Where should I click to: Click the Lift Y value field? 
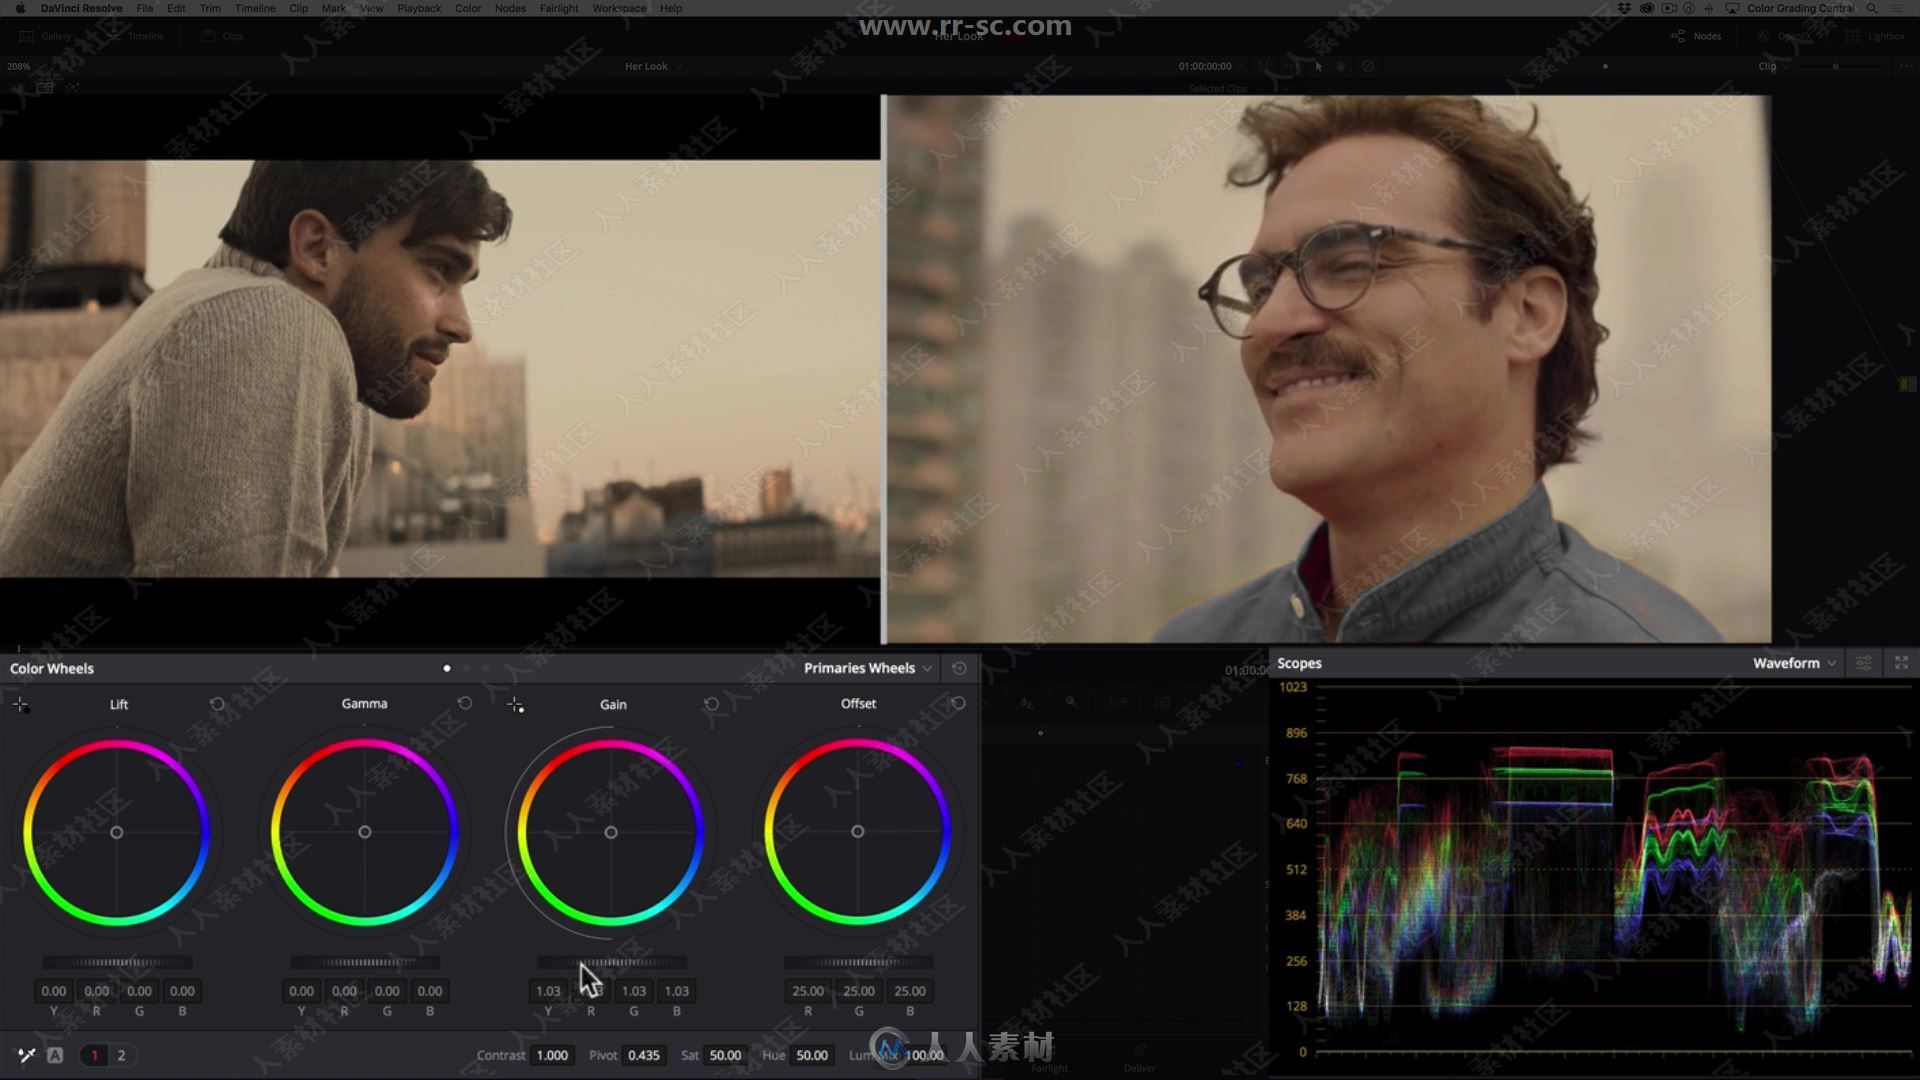pos(54,991)
